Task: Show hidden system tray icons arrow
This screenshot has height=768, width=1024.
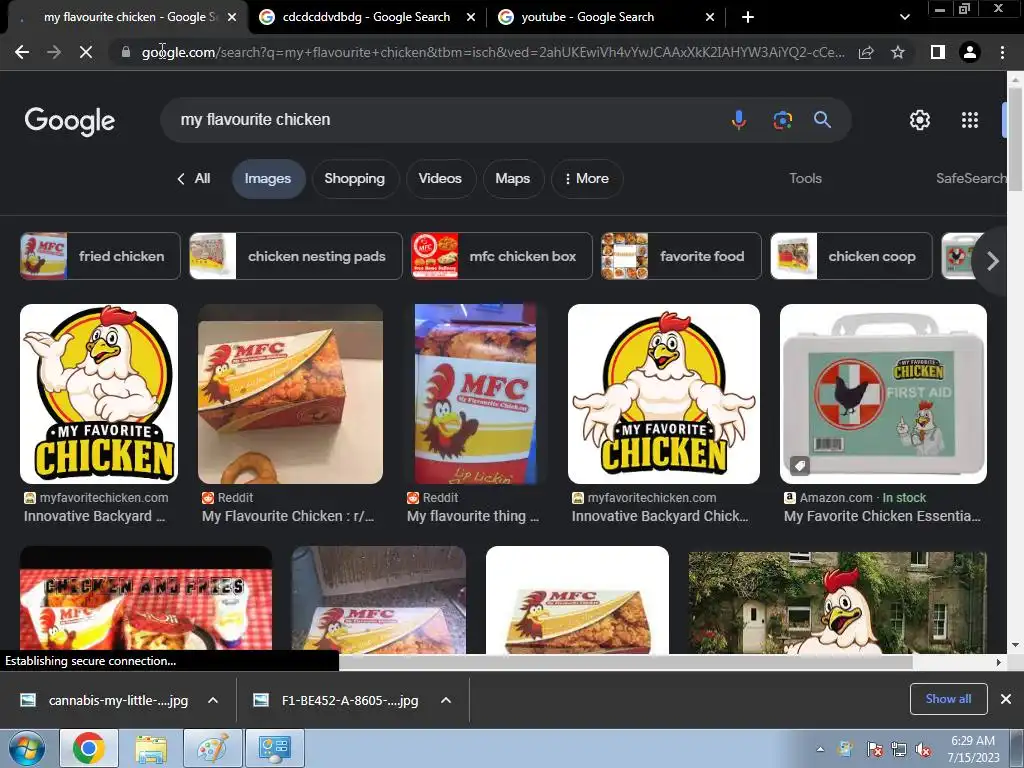Action: (820, 749)
